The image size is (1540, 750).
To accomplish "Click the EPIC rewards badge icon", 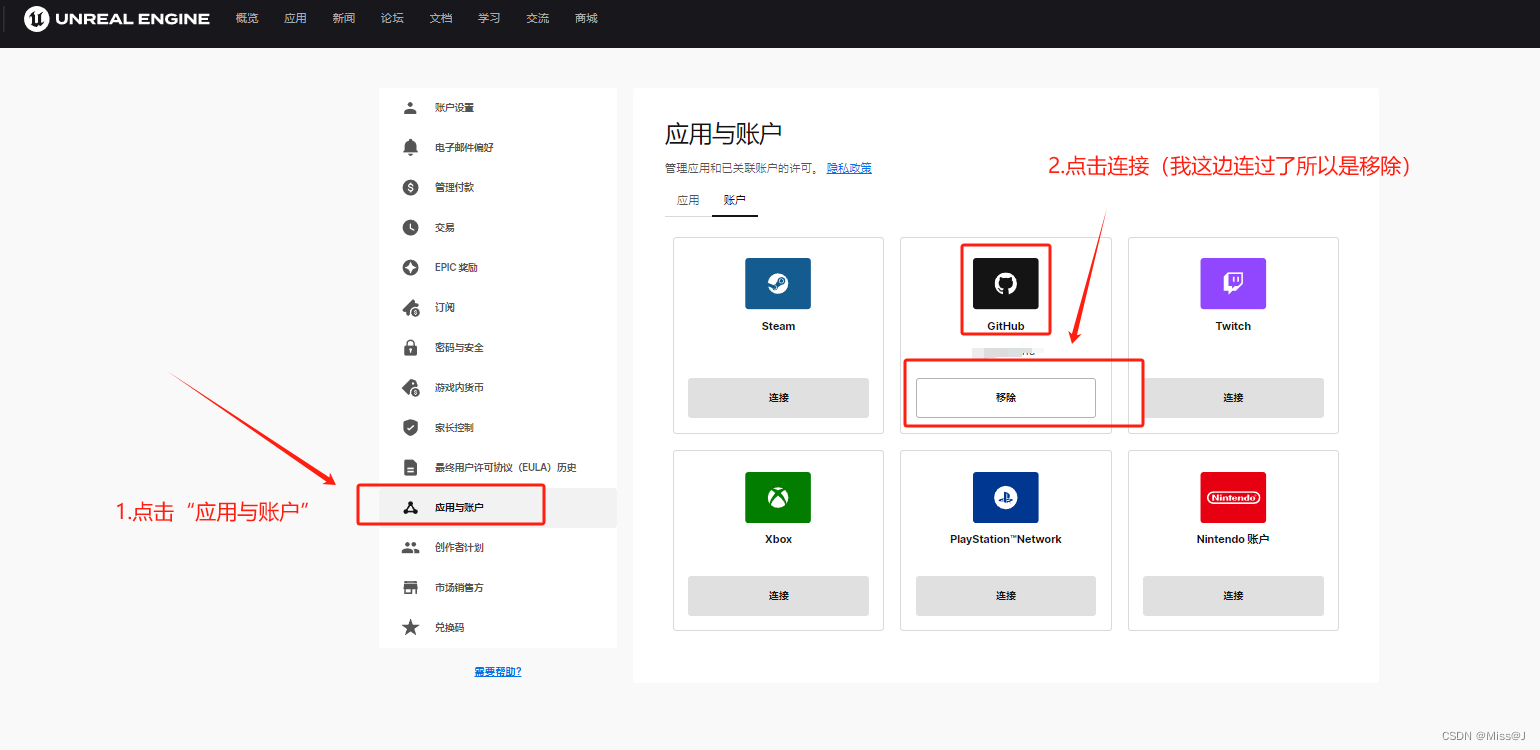I will coord(410,267).
